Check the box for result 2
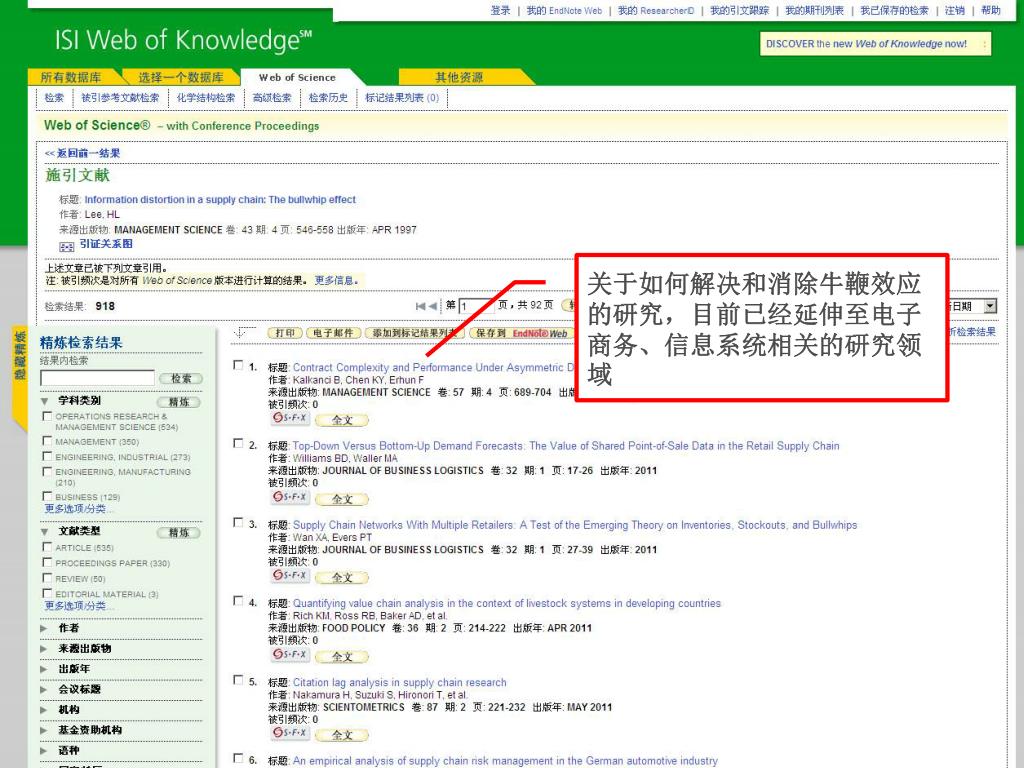Viewport: 1024px width, 768px height. (238, 443)
